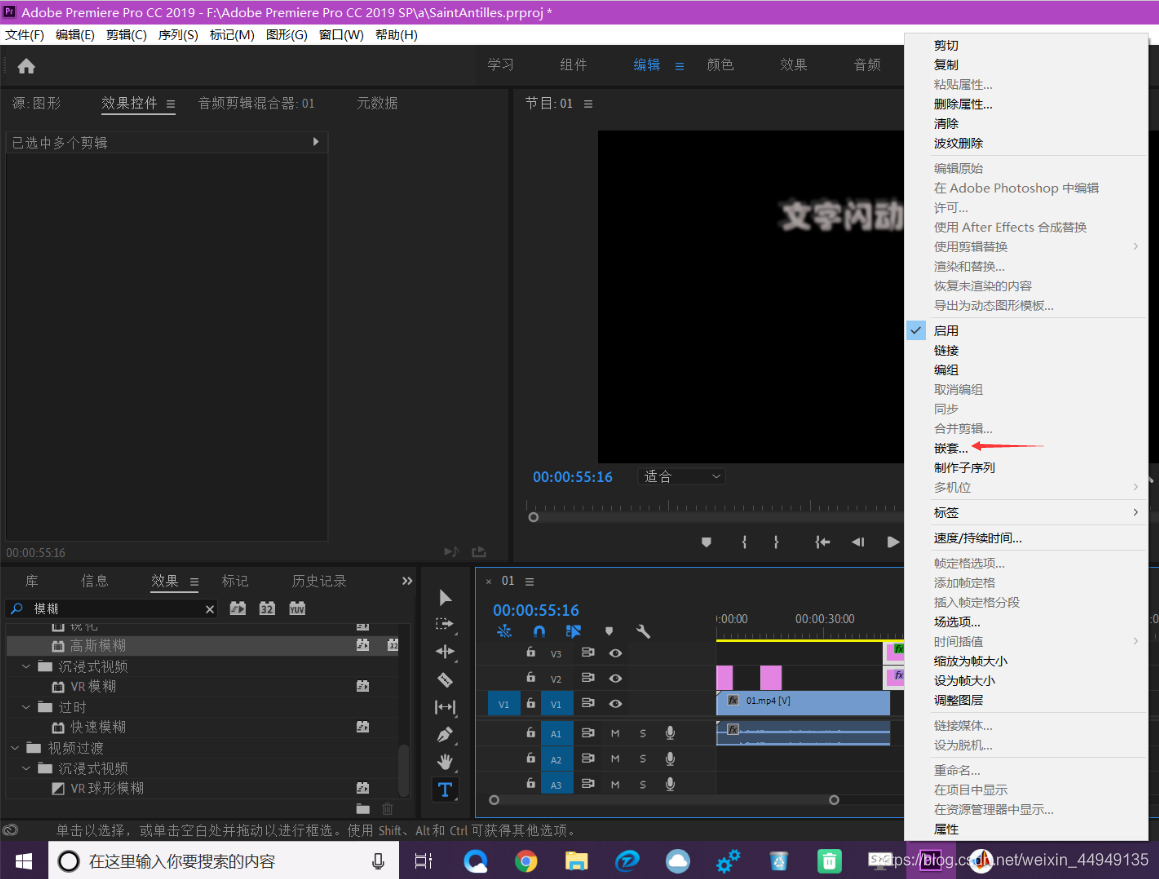Click the program monitor Add Marker icon
This screenshot has width=1159, height=879.
(706, 542)
